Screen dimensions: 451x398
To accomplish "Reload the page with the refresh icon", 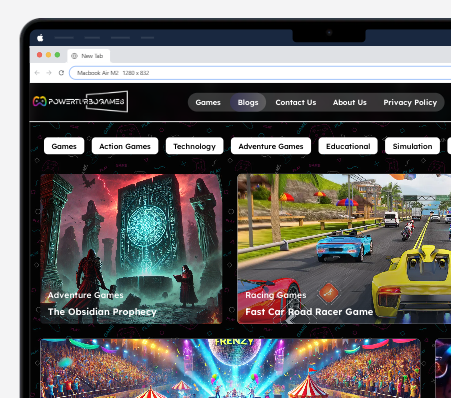I will [x=61, y=73].
